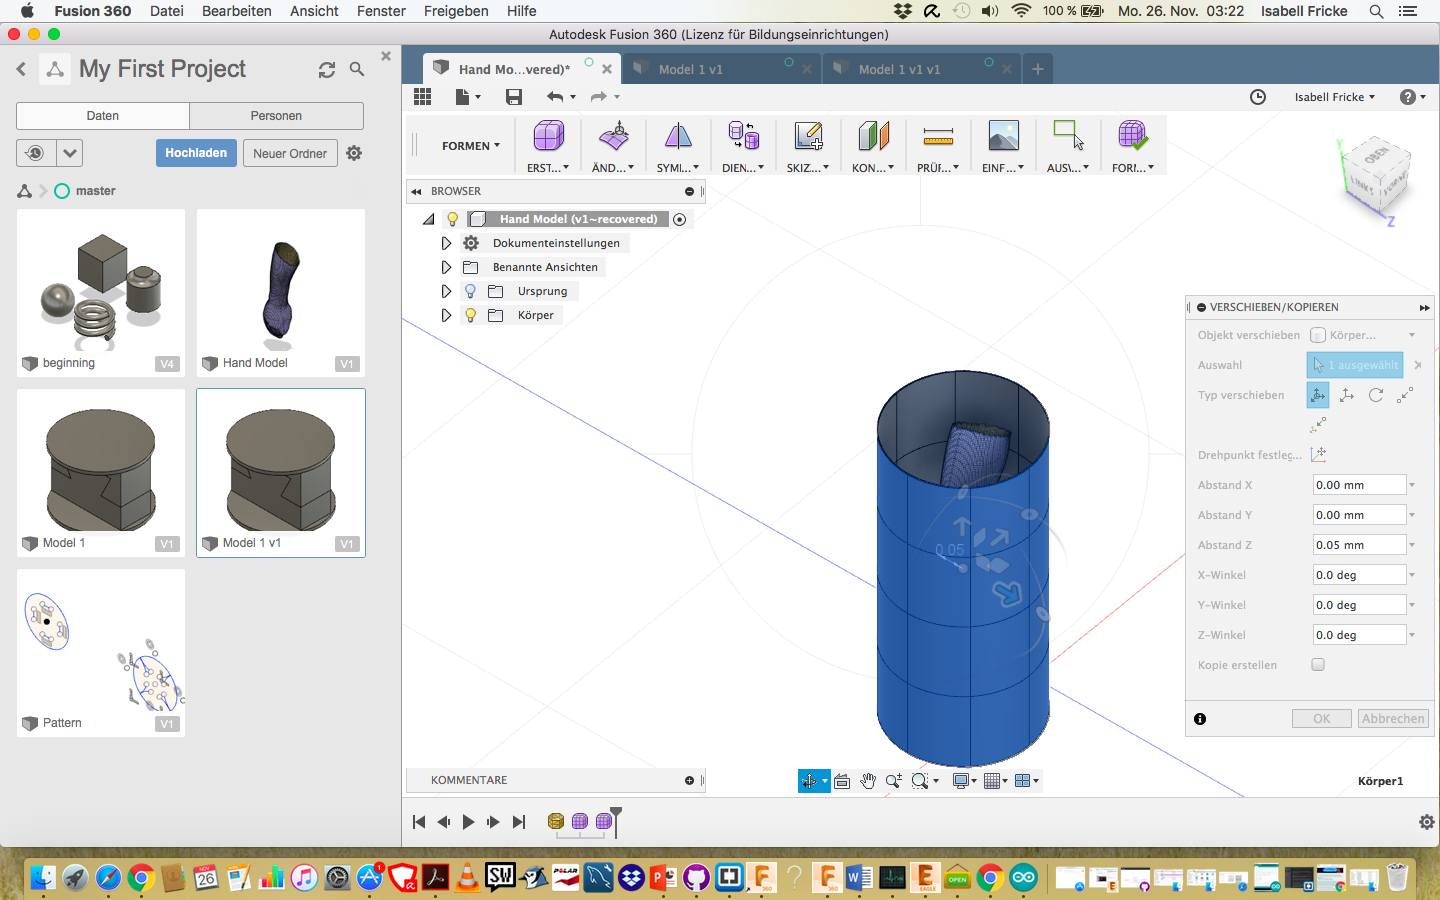The width and height of the screenshot is (1440, 900).
Task: Open Objekt verschieben Körper dropdown
Action: click(1363, 335)
